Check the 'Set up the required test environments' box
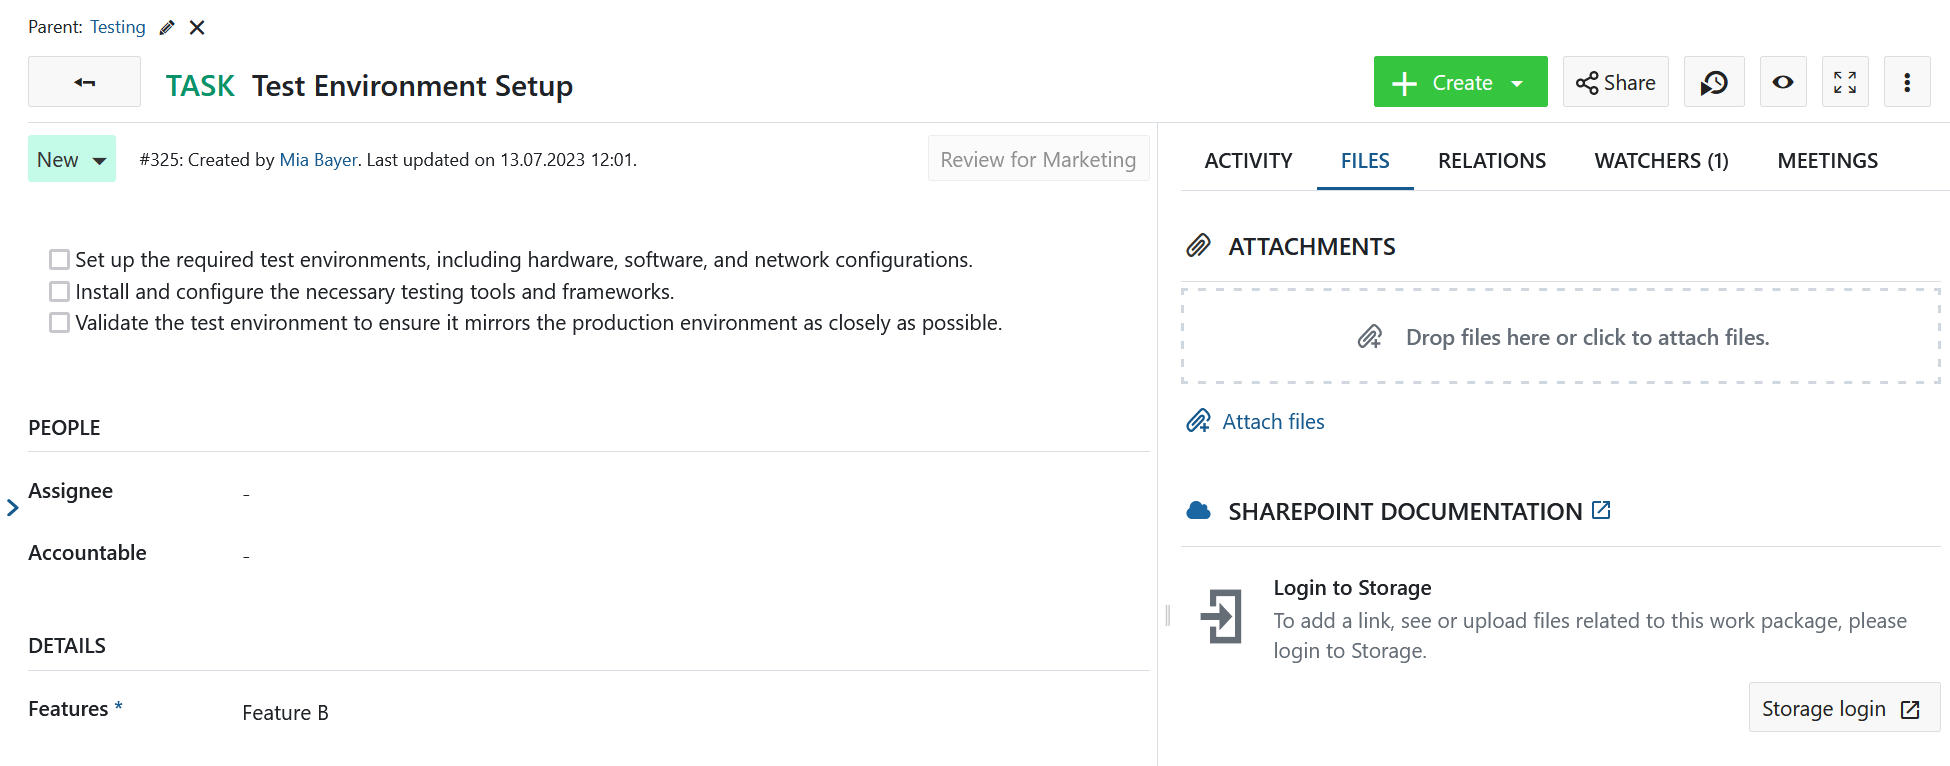Viewport: 1950px width, 766px height. 60,260
